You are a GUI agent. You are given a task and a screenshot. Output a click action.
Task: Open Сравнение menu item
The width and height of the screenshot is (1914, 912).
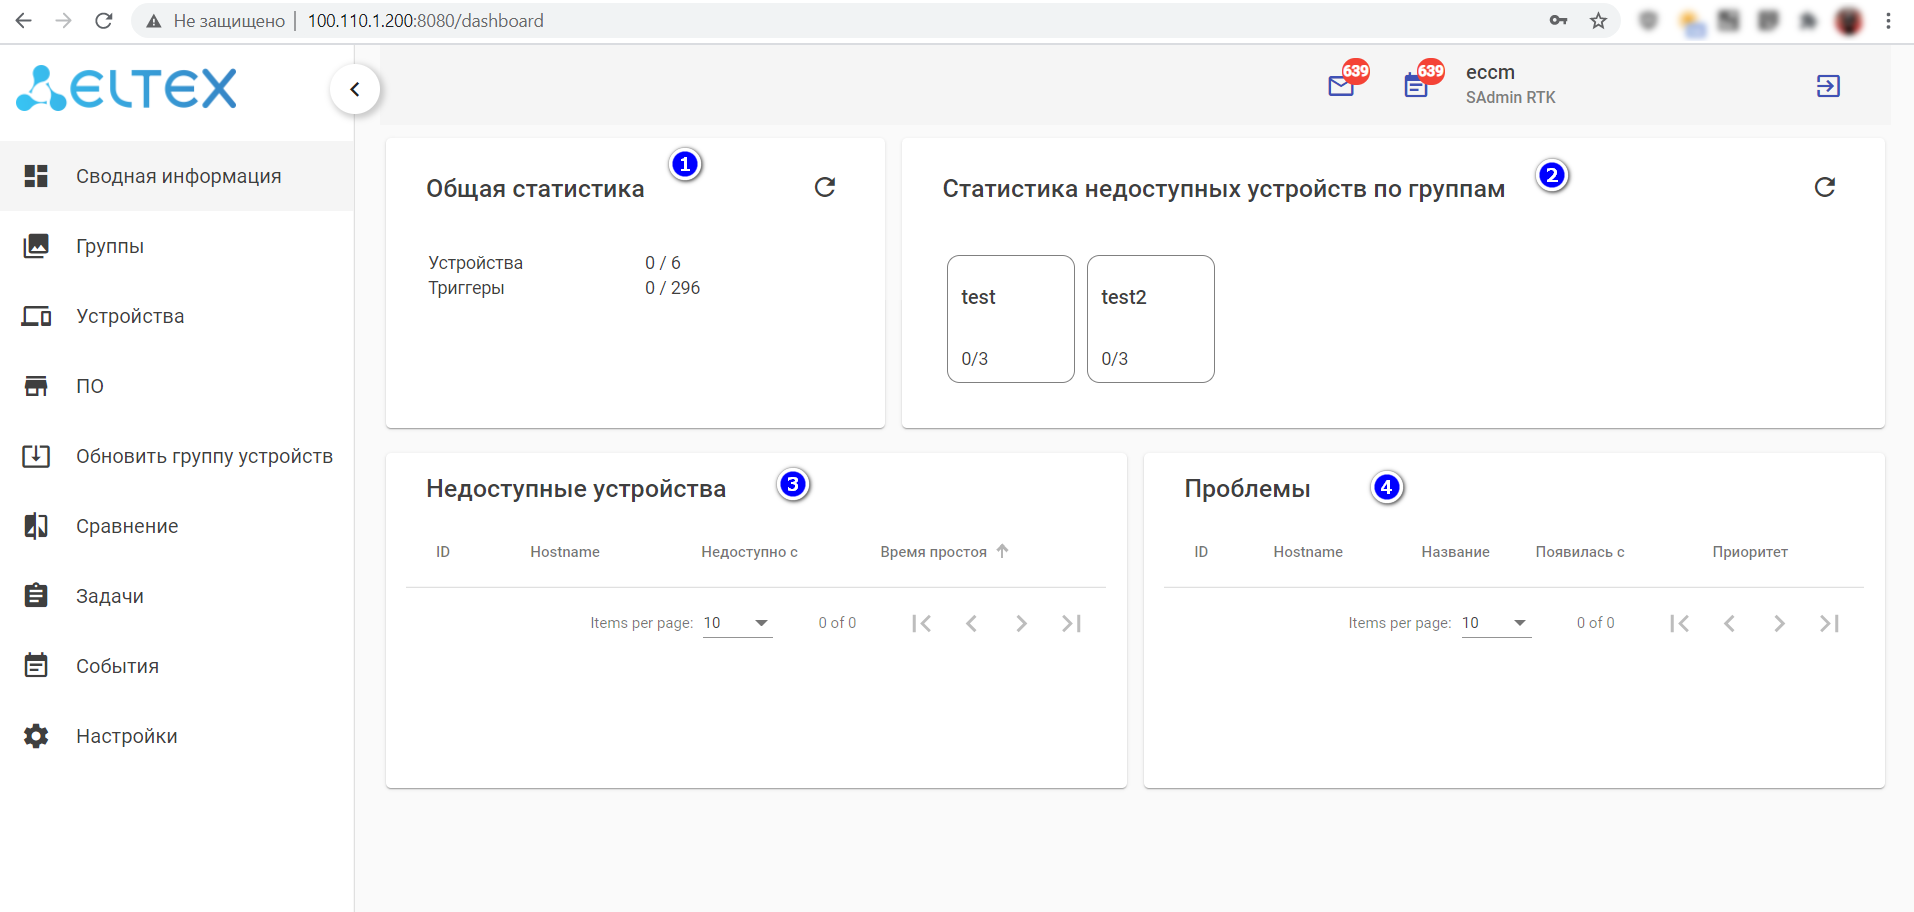177,526
